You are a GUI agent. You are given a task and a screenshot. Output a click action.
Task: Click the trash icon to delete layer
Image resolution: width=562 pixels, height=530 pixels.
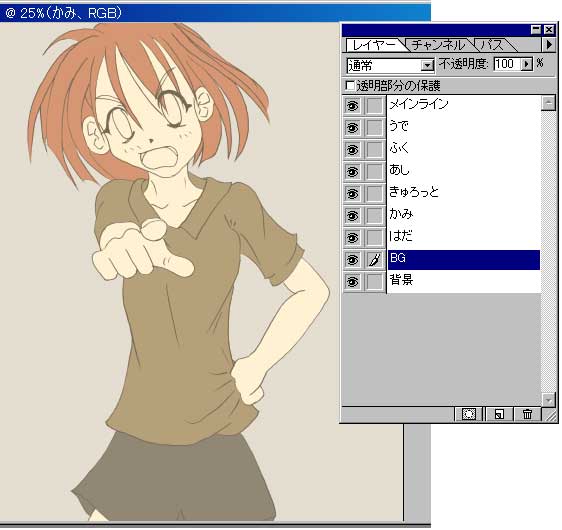click(527, 414)
